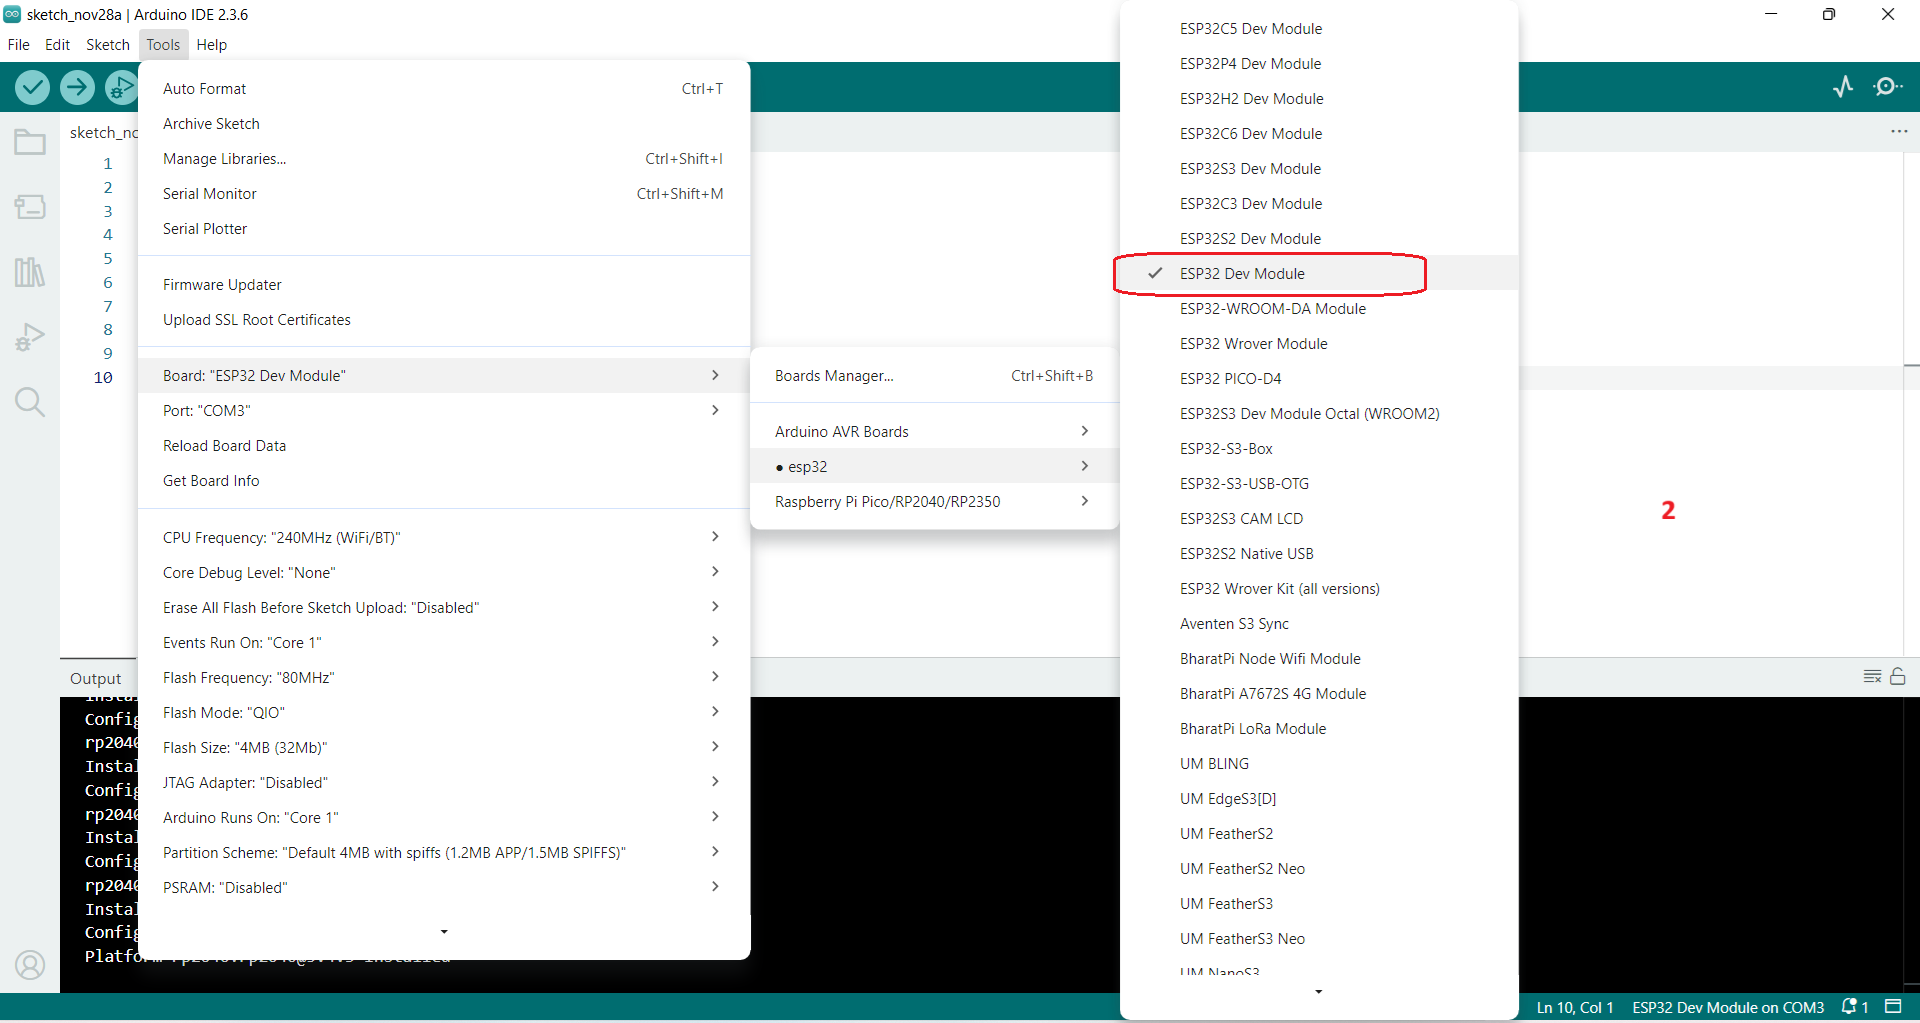Expand Raspberry Pi Pico/RP2040/RP2350 submenu
Screen dimensions: 1920x1023
[933, 501]
